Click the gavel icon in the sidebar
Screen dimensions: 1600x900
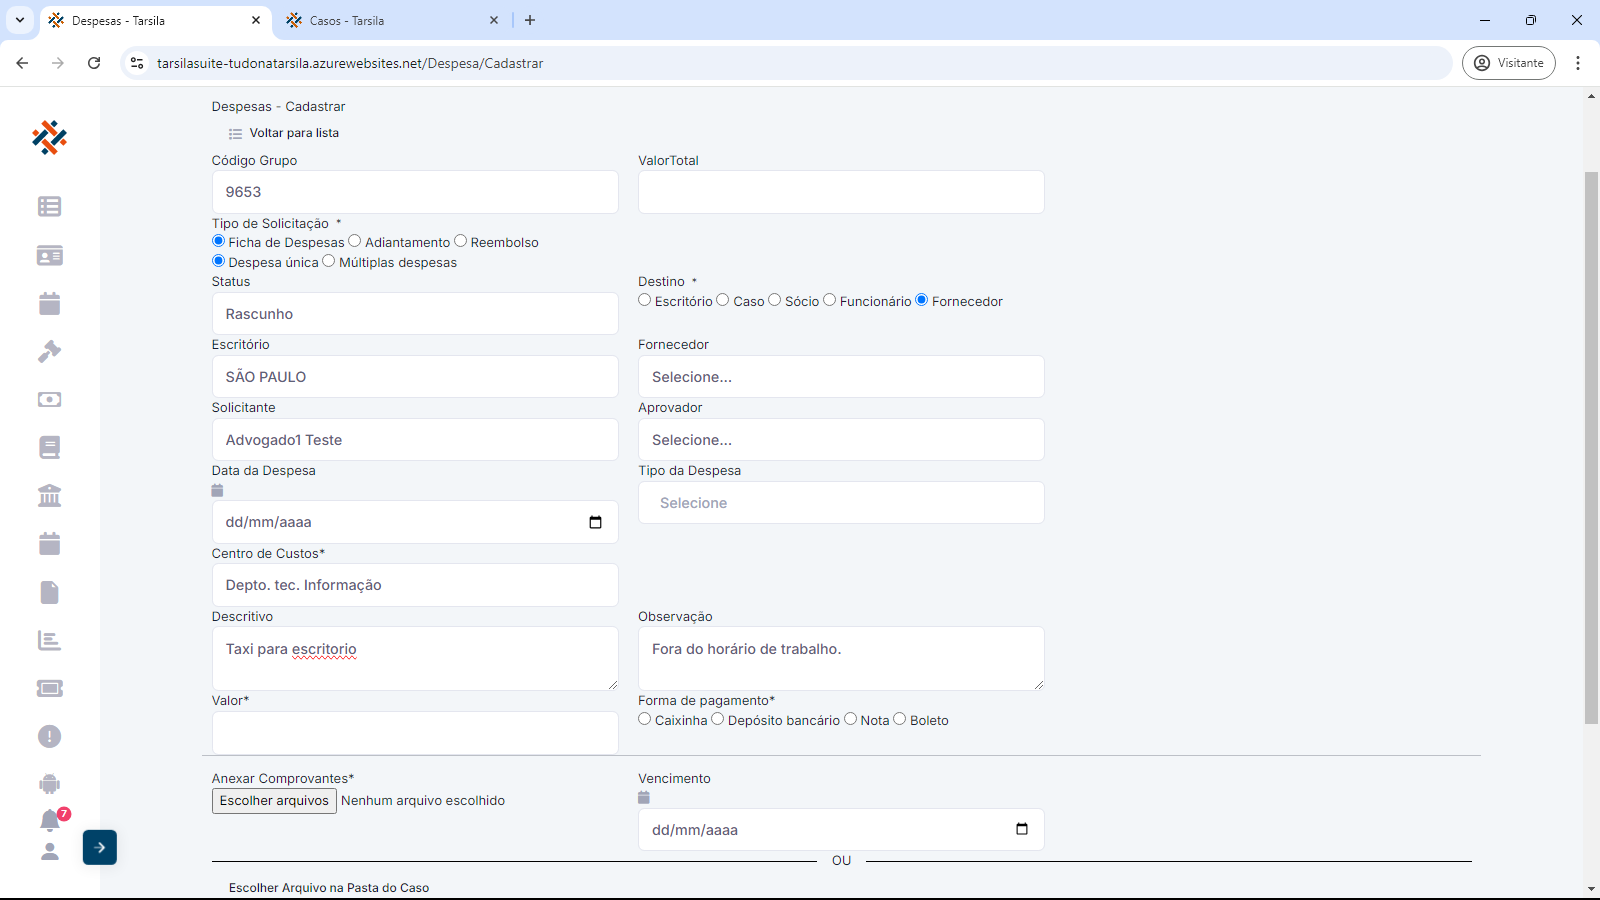click(49, 352)
